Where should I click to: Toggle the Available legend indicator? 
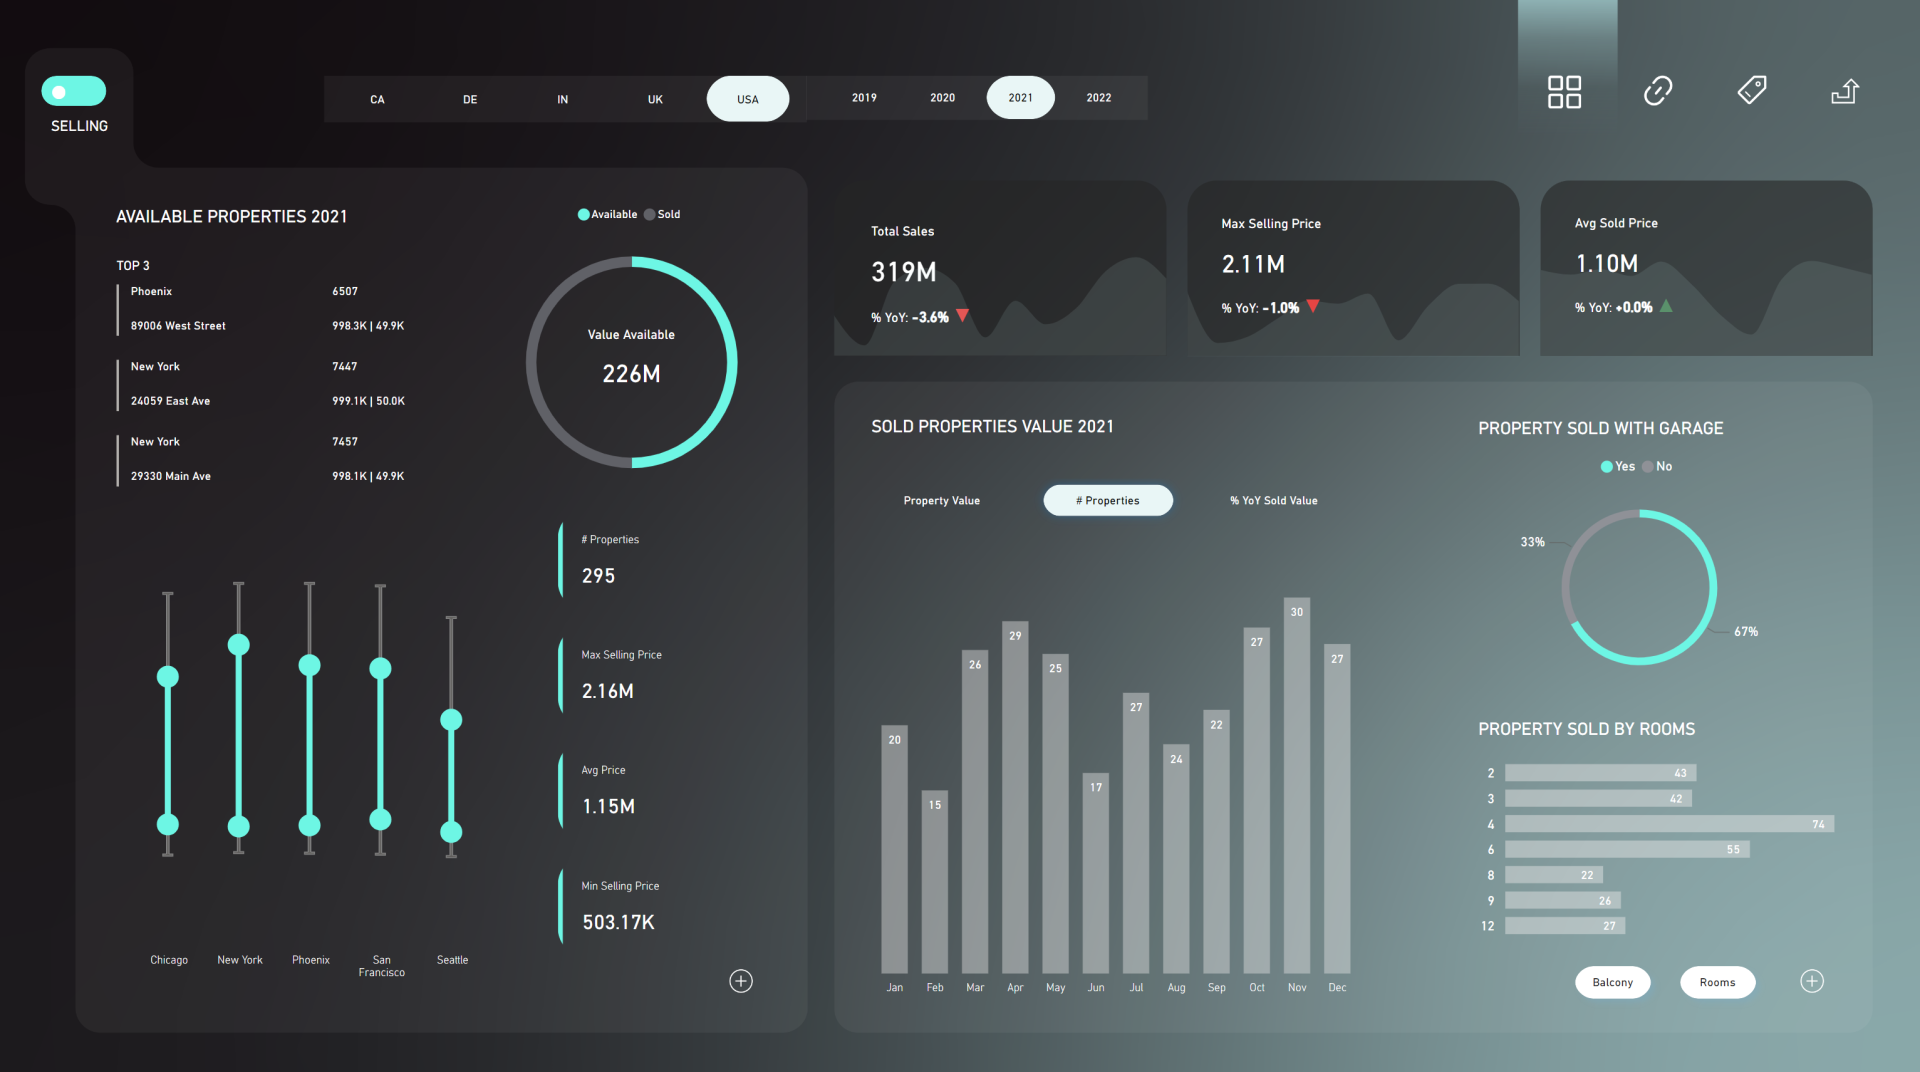583,213
